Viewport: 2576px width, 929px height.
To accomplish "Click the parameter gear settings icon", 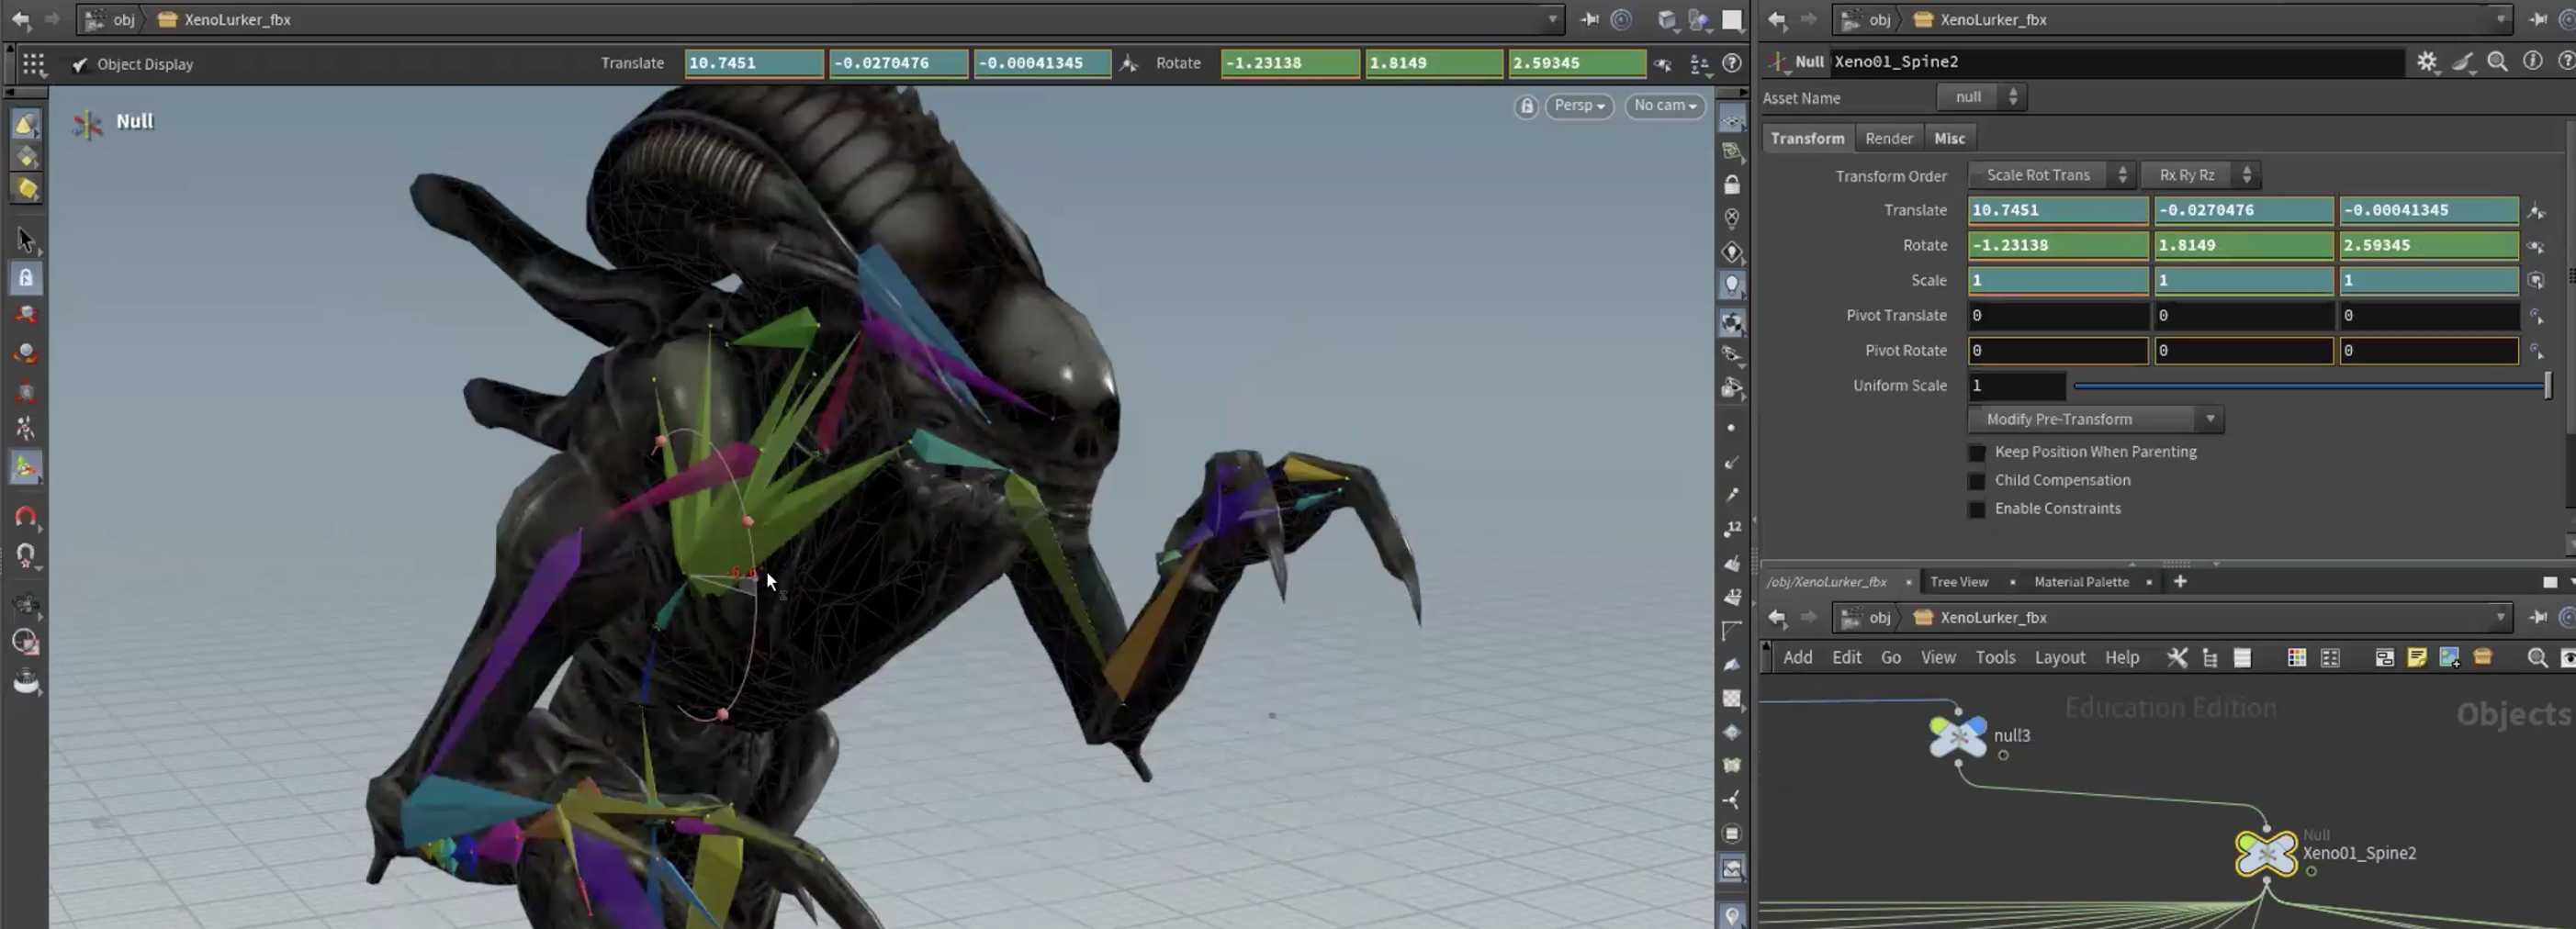I will [2427, 62].
